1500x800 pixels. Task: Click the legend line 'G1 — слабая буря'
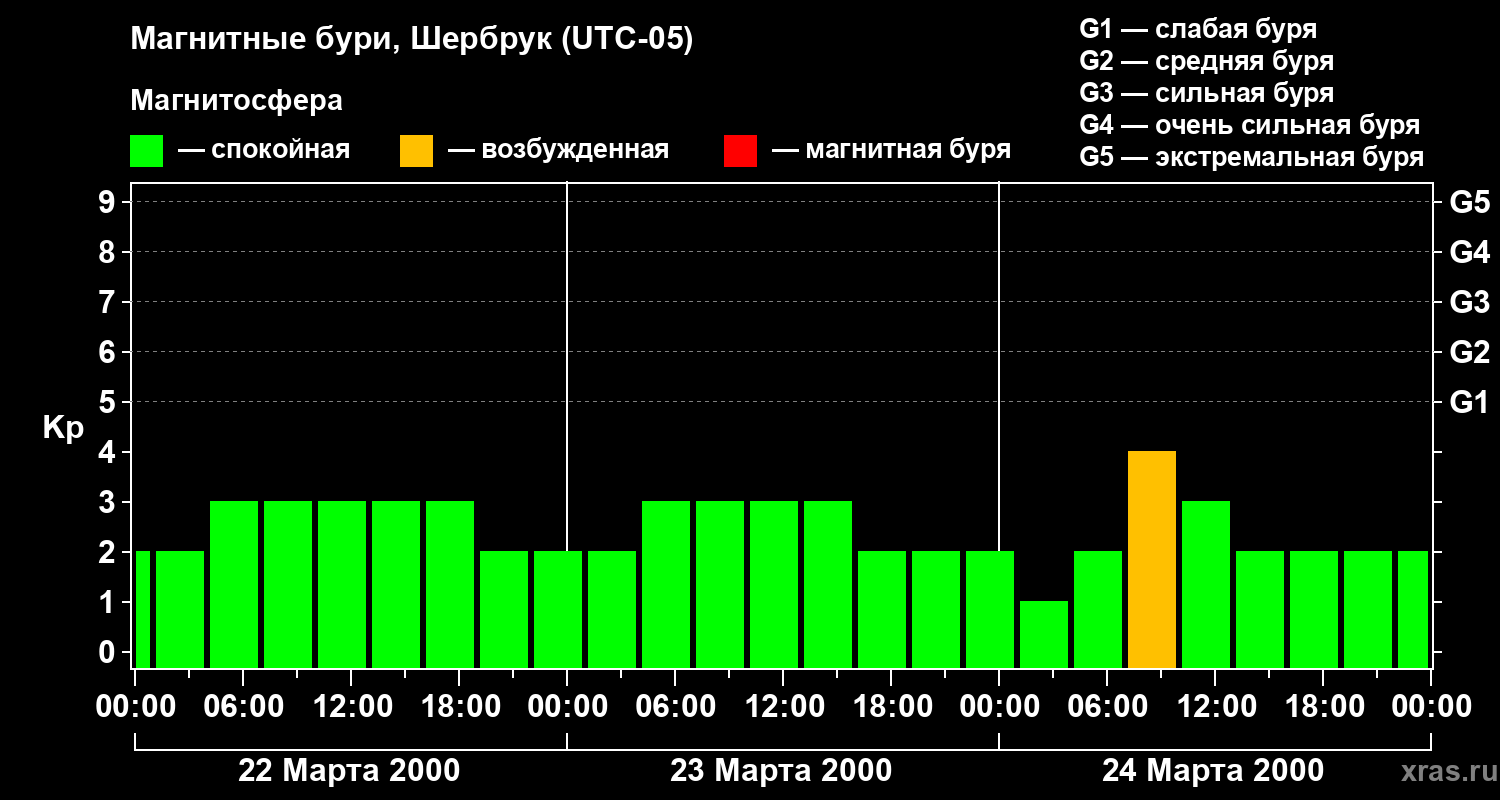tap(1198, 29)
